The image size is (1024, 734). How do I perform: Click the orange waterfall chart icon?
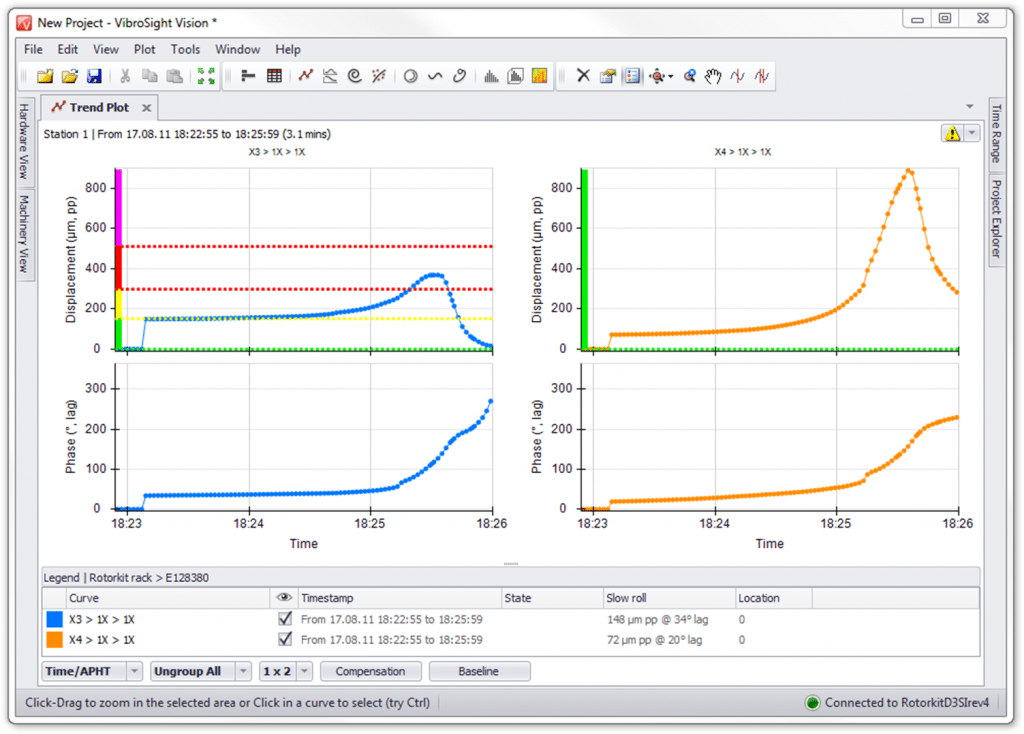pos(539,76)
